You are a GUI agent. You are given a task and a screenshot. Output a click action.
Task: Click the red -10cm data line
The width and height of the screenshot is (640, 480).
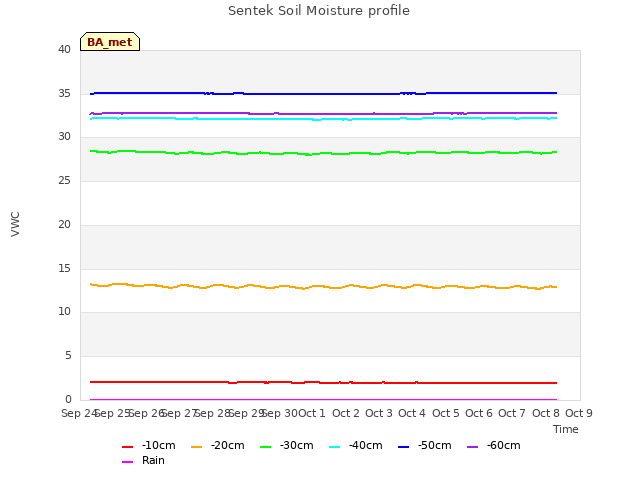[322, 382]
